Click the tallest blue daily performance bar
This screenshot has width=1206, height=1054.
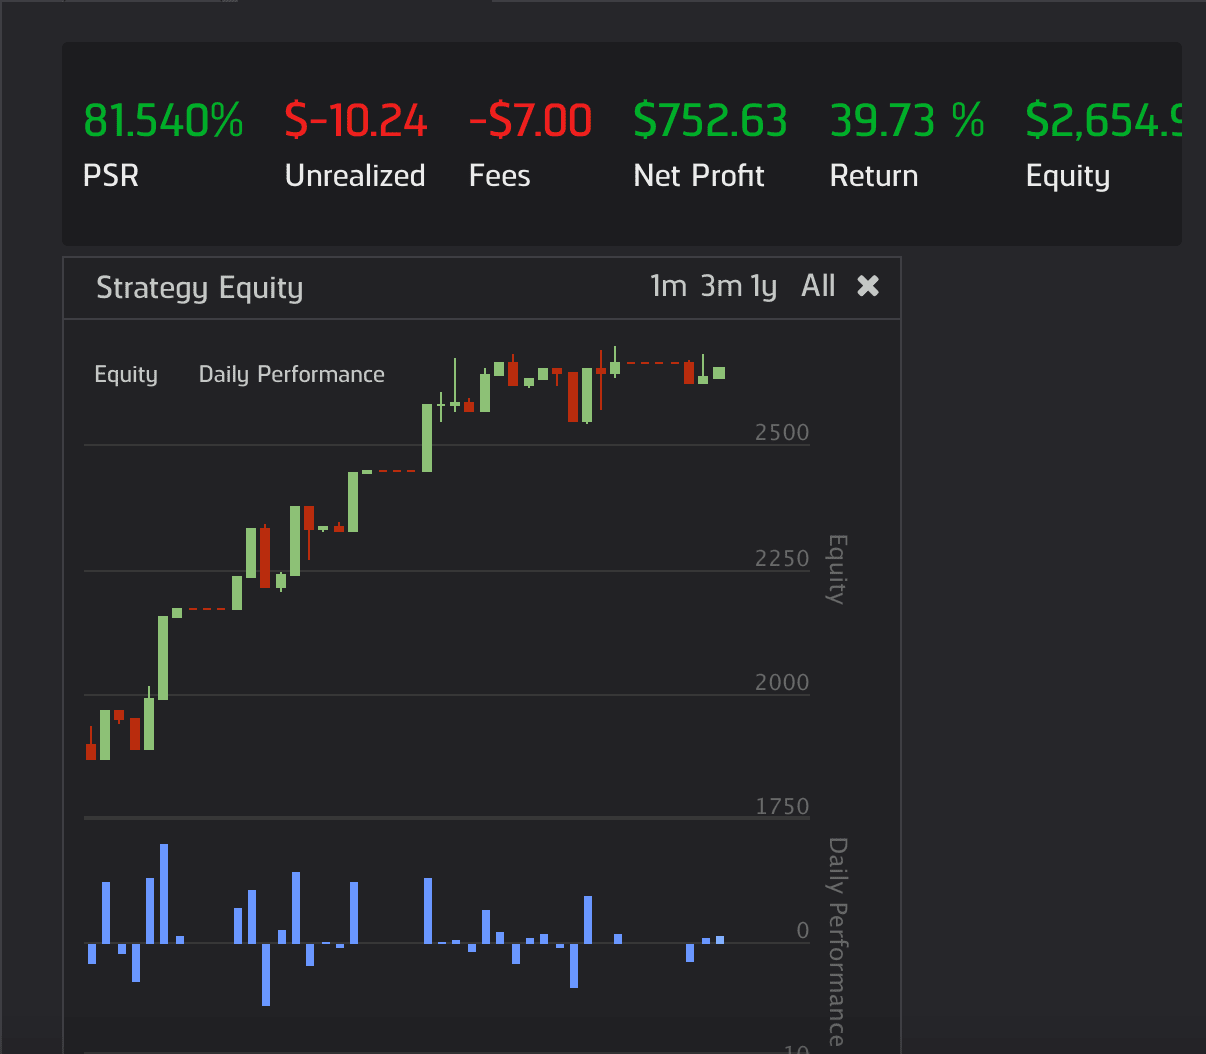tap(164, 892)
